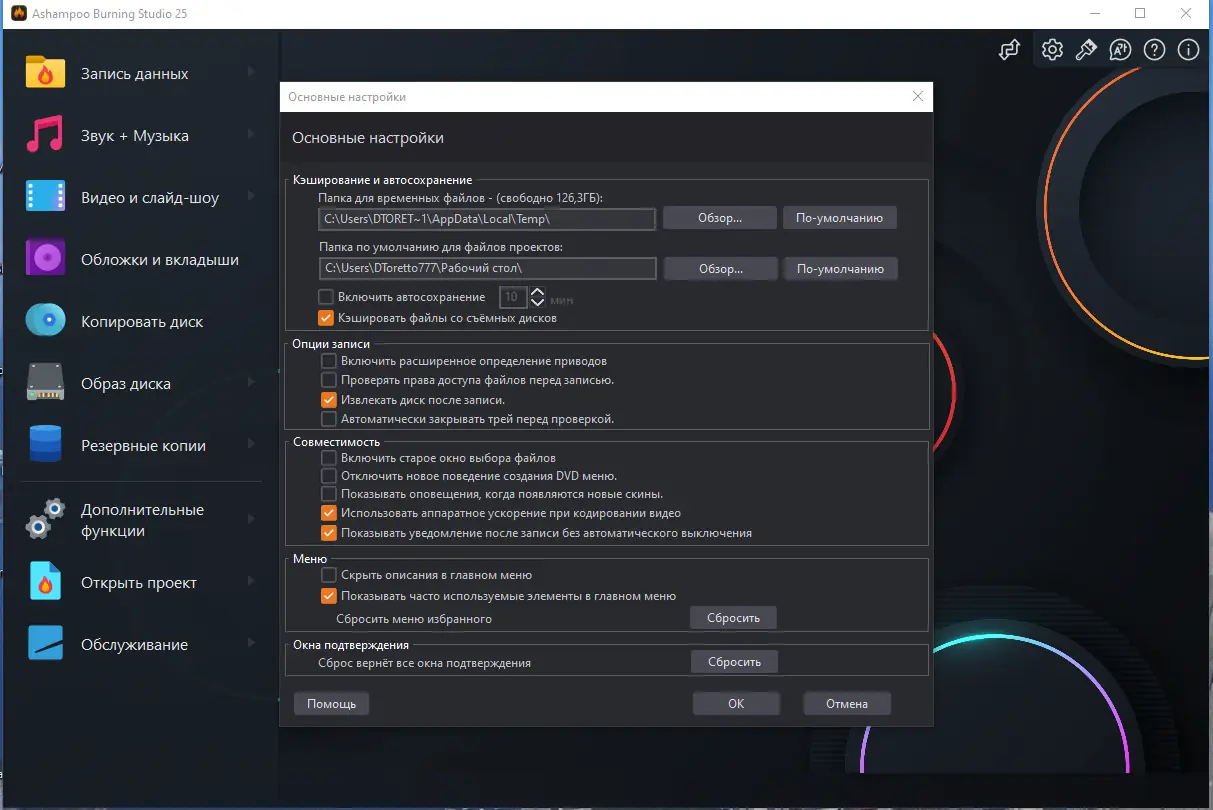Expand the Запись данных submenu arrow
This screenshot has width=1213, height=810.
pos(251,73)
